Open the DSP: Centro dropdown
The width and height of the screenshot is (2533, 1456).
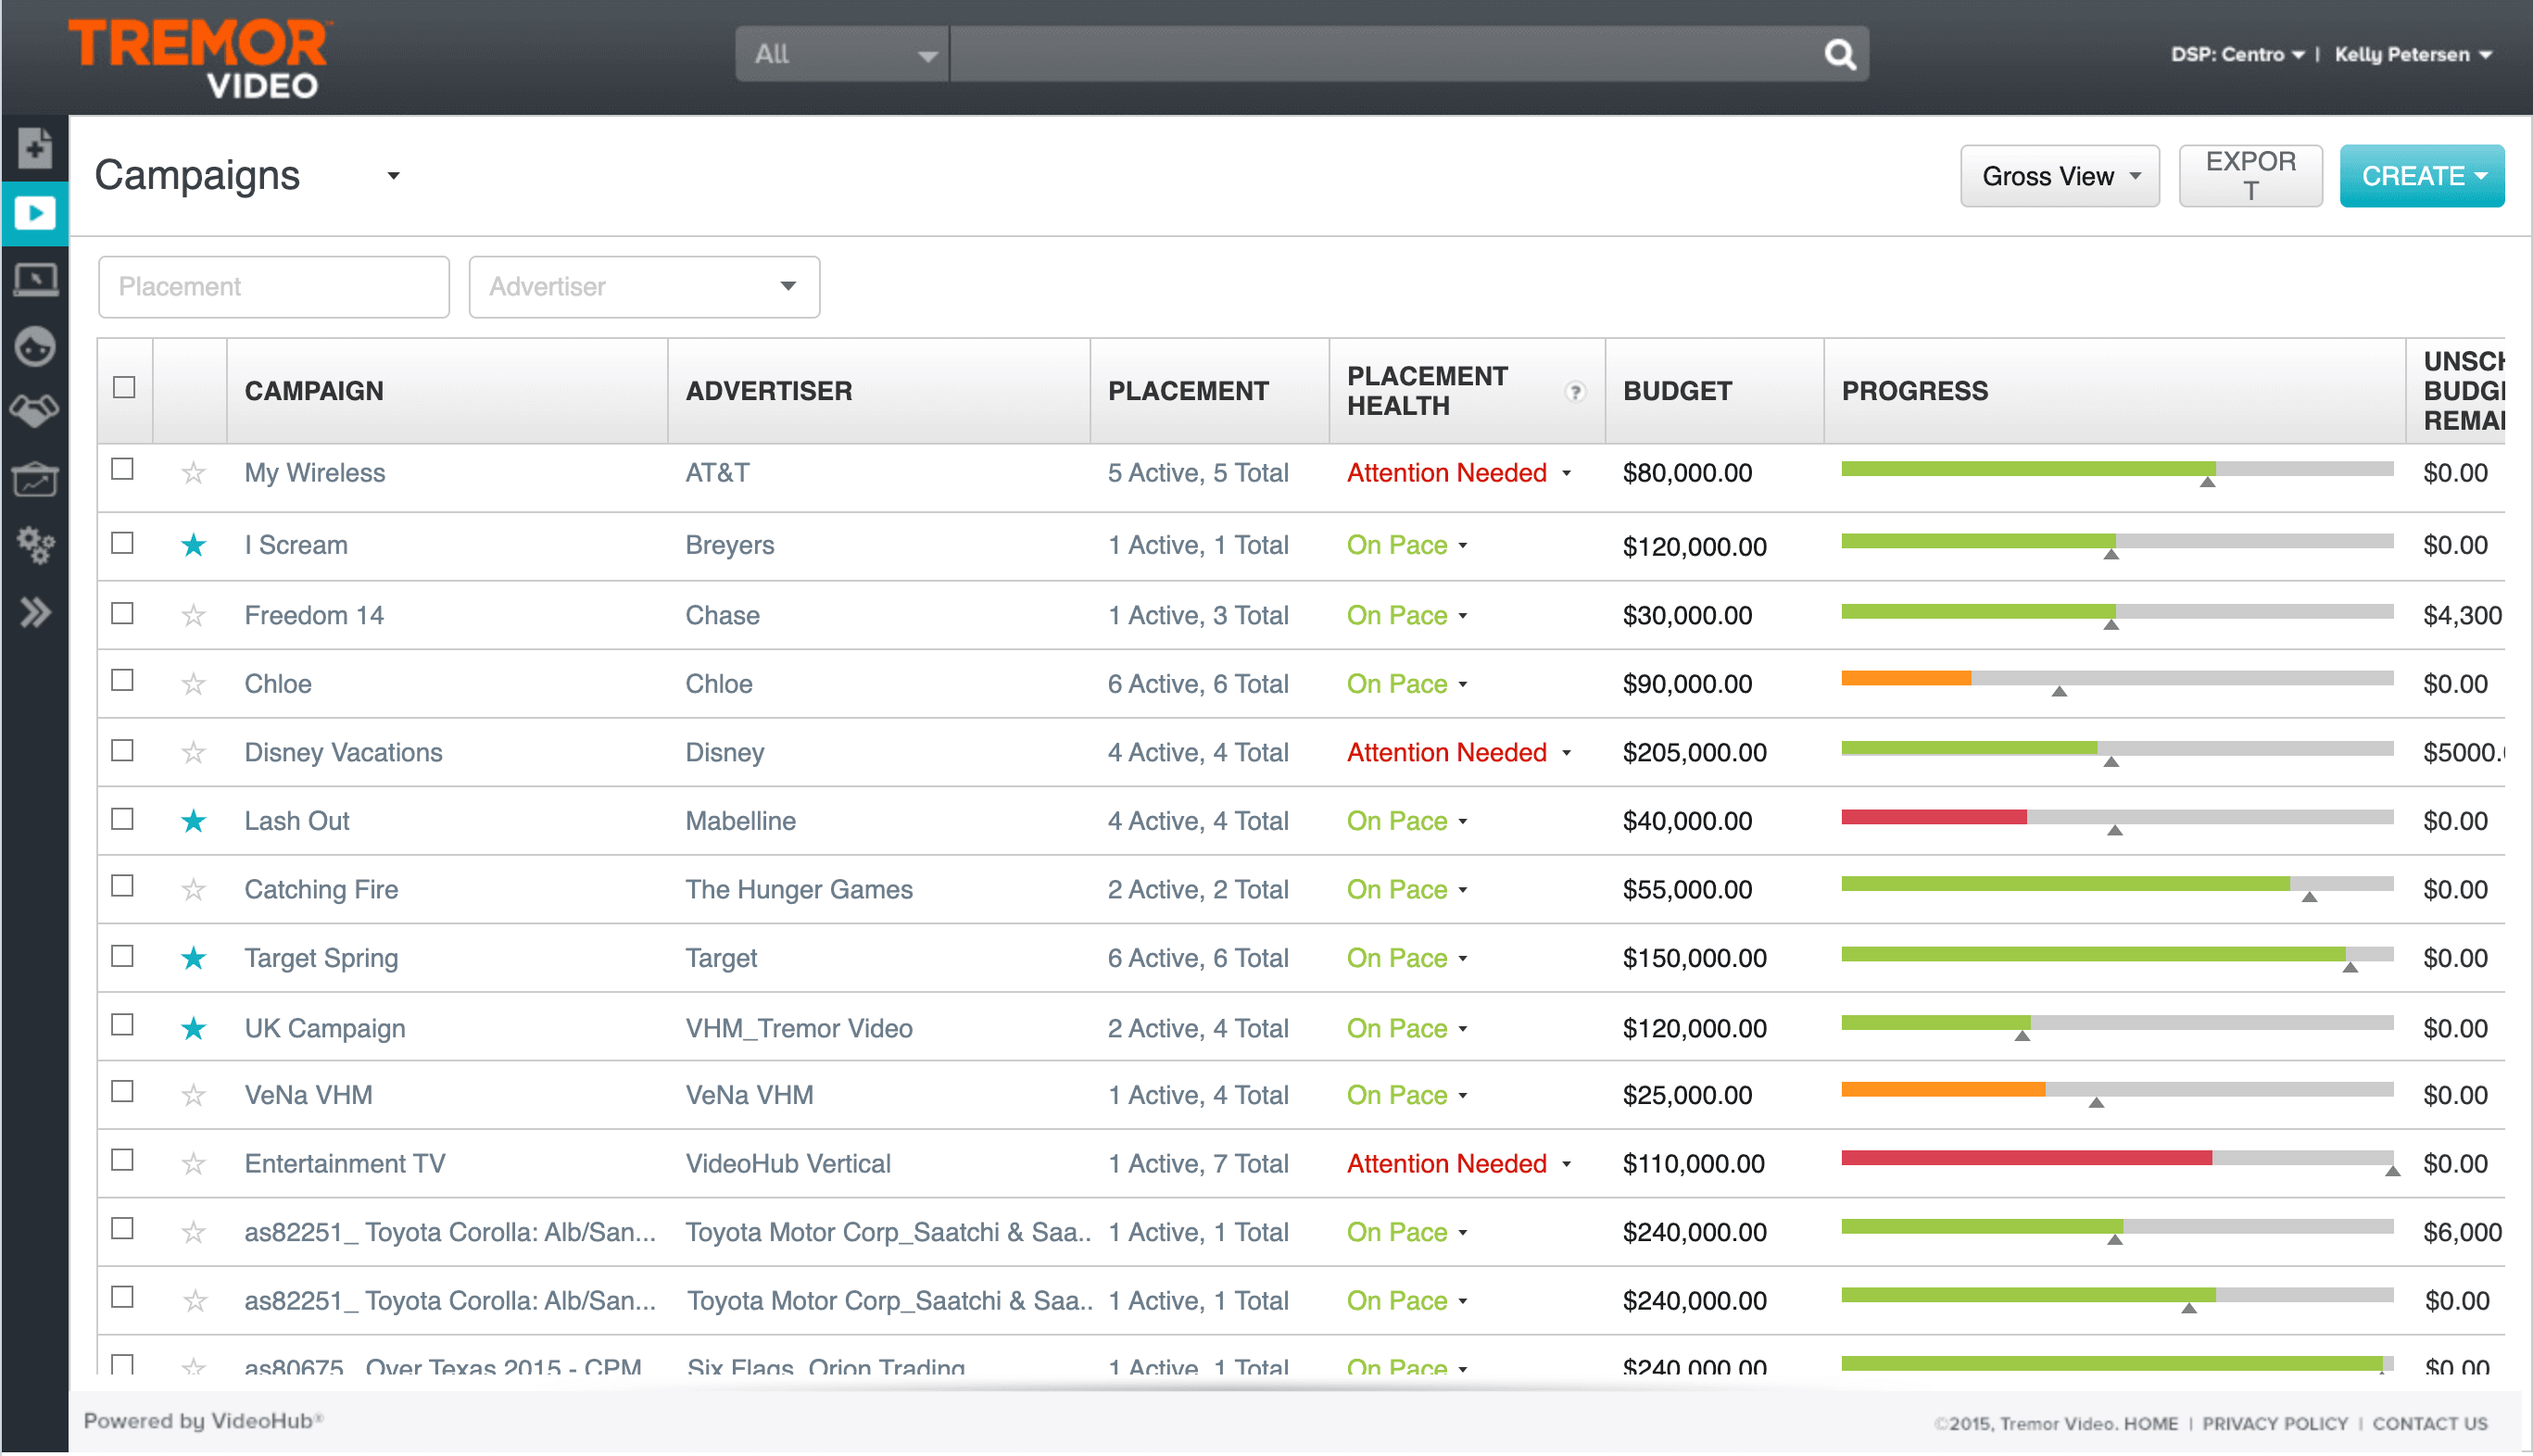pyautogui.click(x=2237, y=54)
